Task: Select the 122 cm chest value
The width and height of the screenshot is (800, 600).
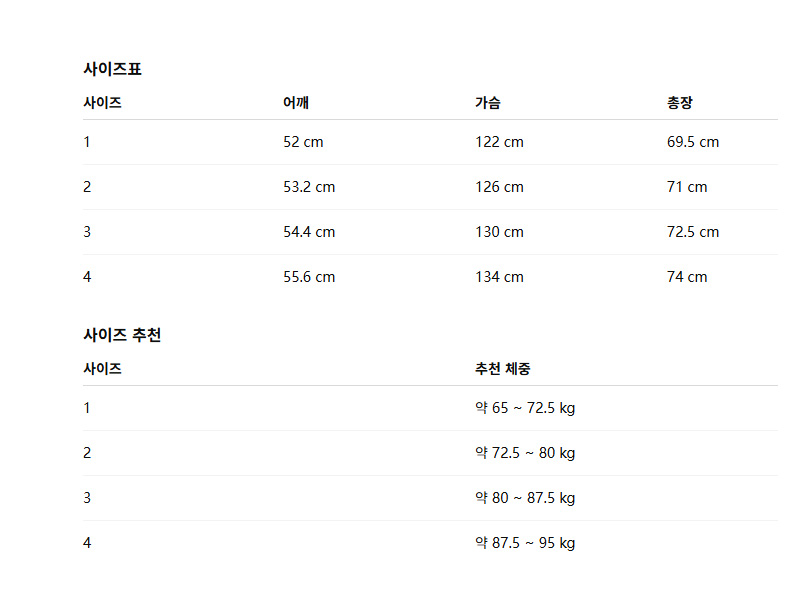Action: (499, 142)
